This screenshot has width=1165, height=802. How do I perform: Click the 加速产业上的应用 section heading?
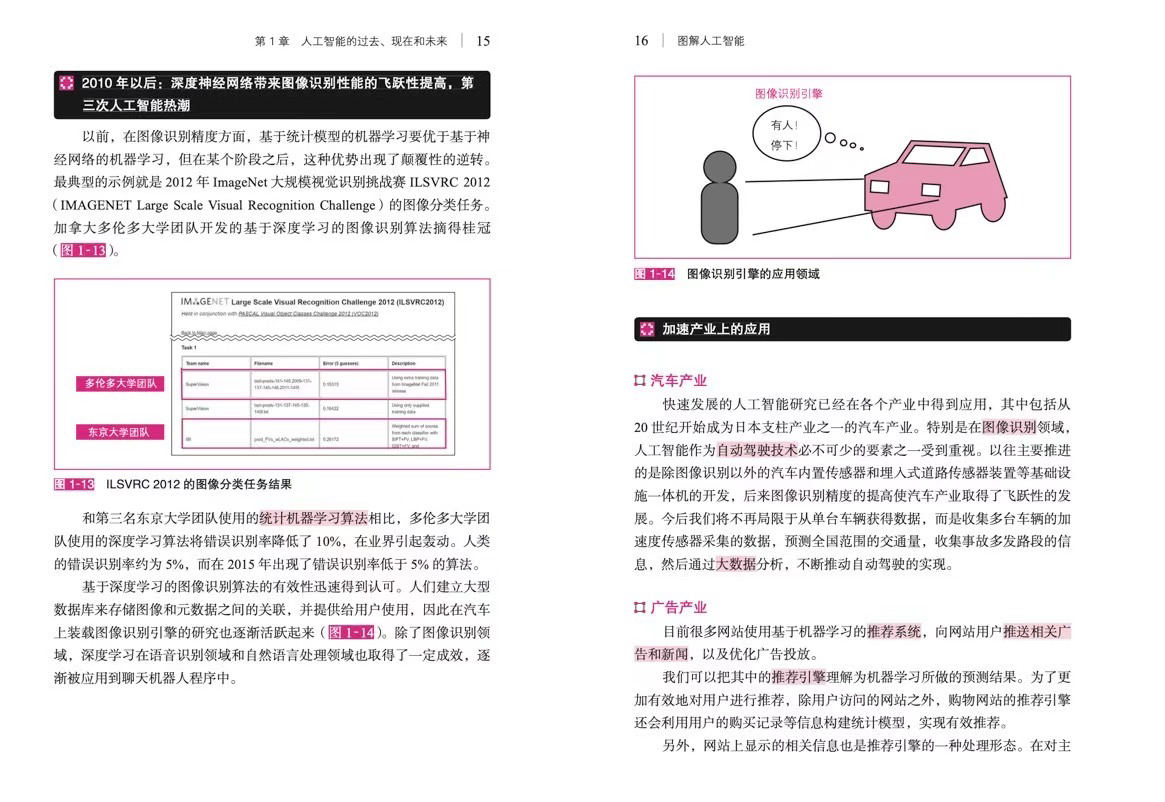click(x=715, y=329)
